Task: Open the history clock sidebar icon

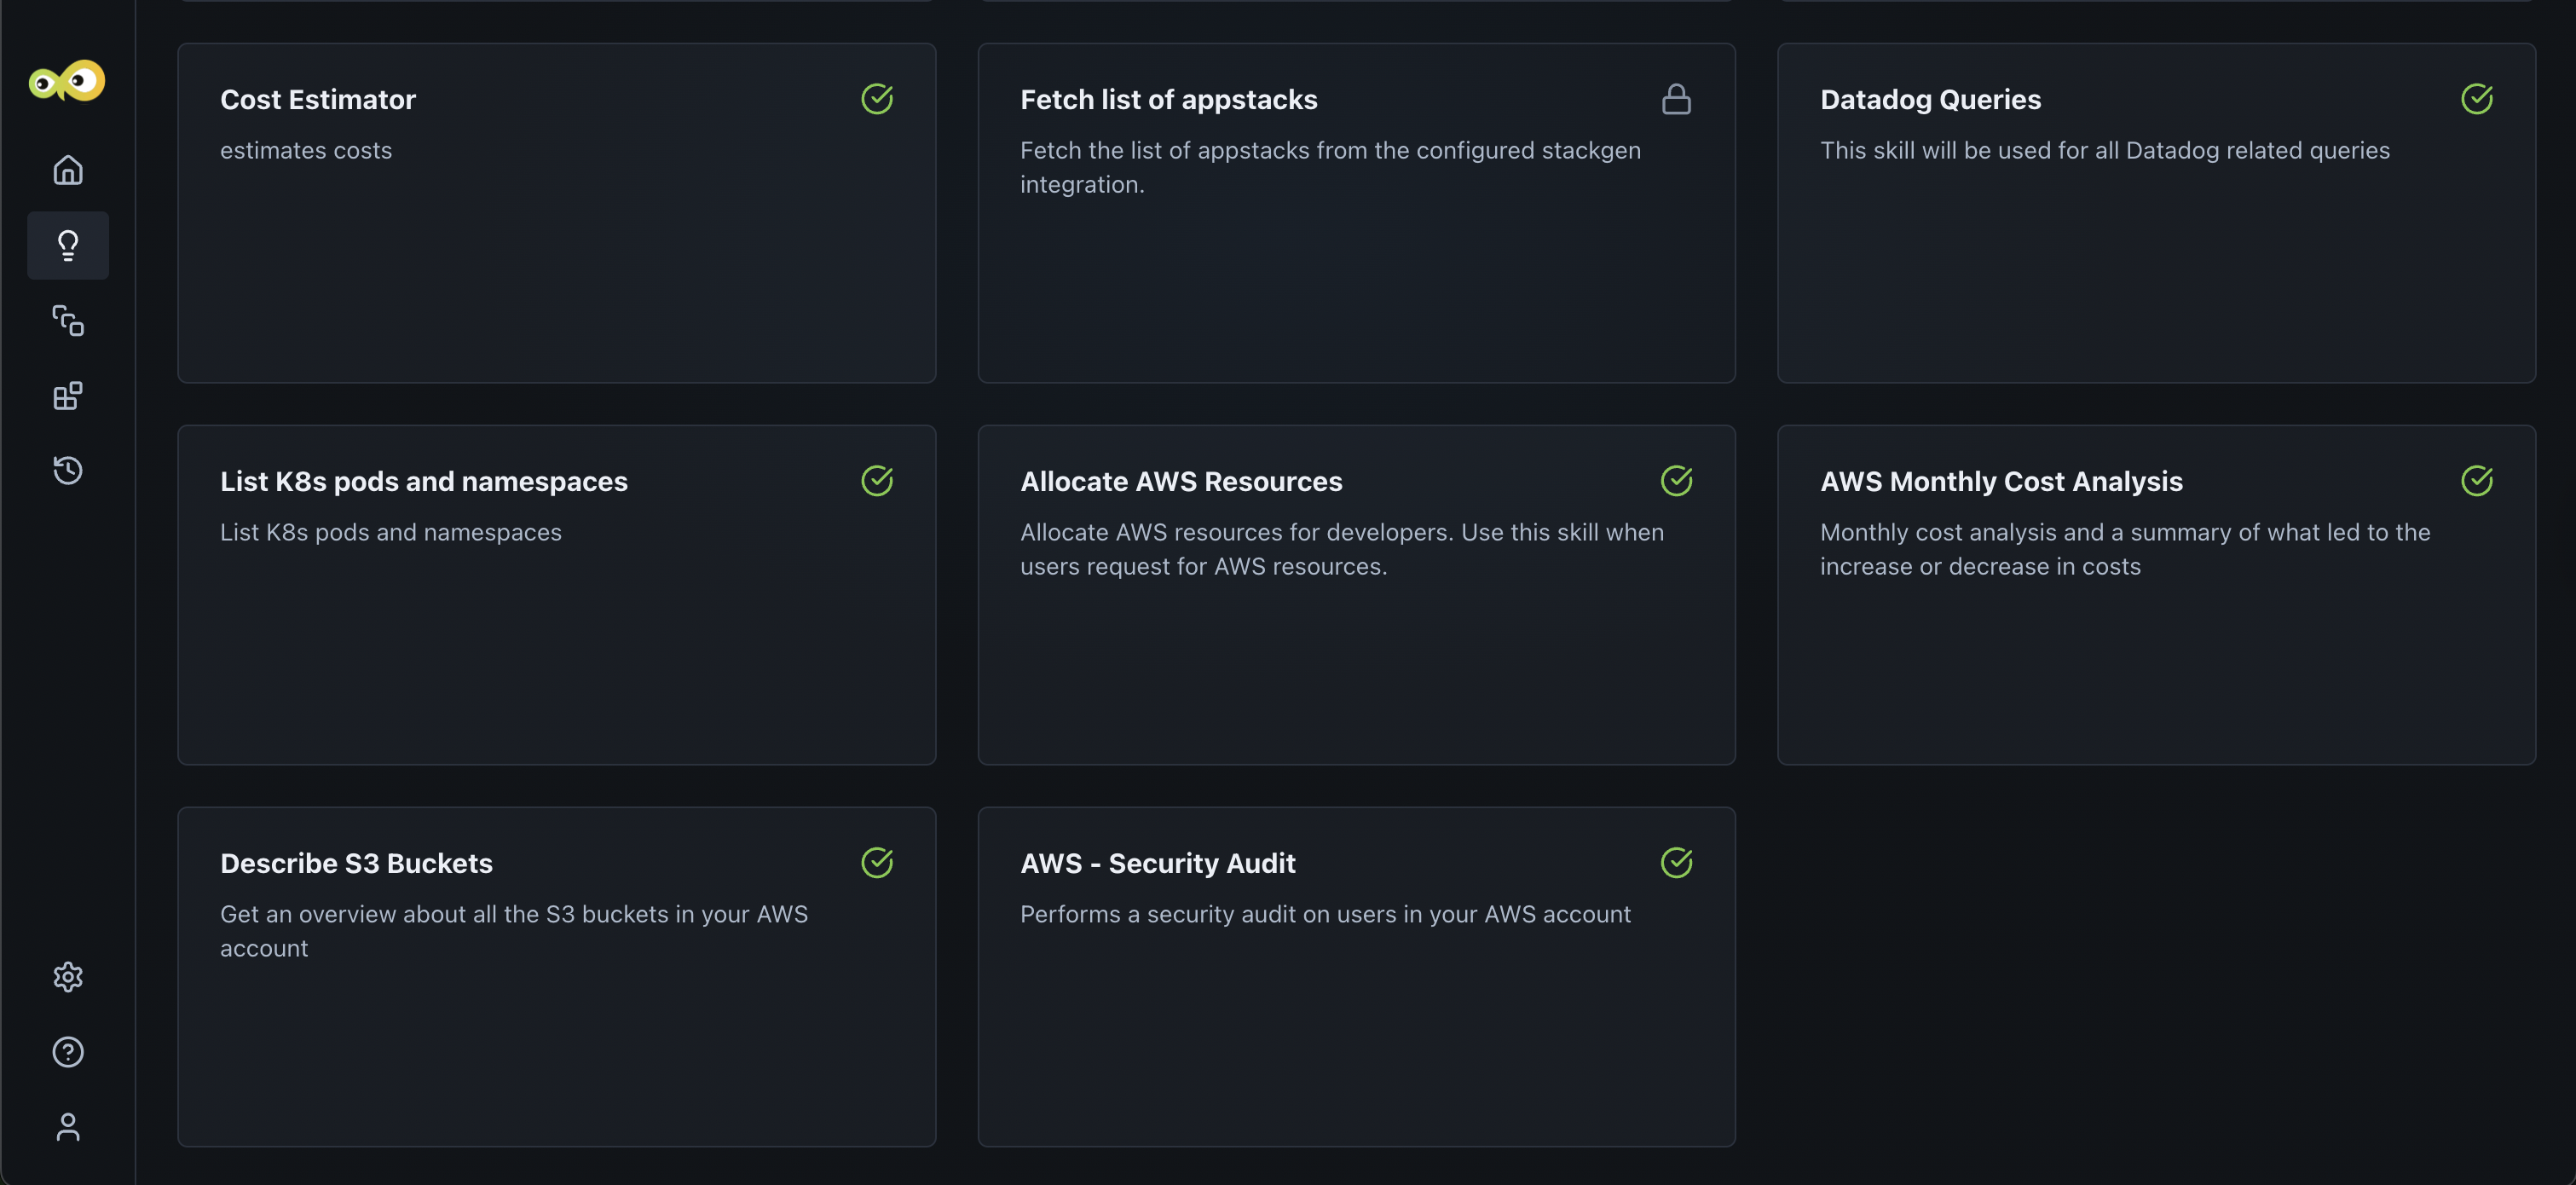Action: click(x=68, y=470)
